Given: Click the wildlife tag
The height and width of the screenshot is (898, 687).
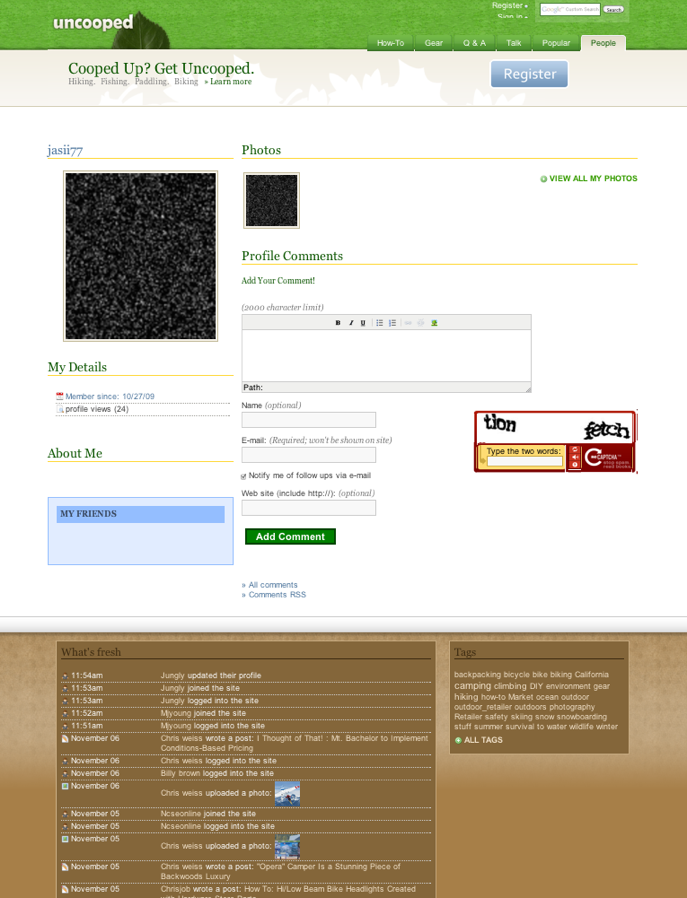Looking at the screenshot, I should (583, 727).
